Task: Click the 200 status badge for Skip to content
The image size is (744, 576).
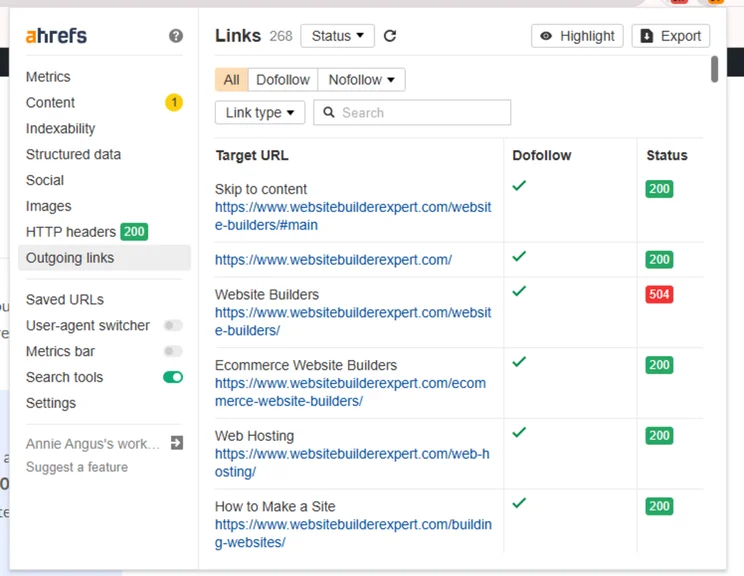Action: click(659, 189)
